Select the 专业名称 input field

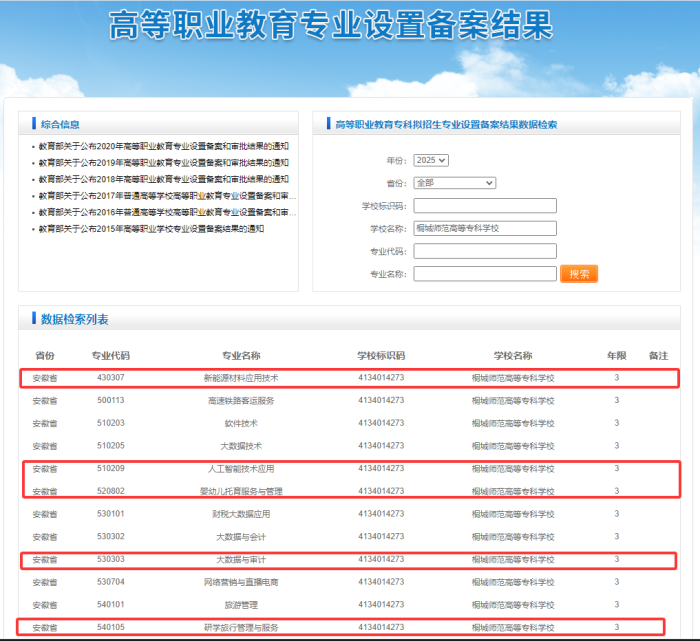tap(485, 274)
